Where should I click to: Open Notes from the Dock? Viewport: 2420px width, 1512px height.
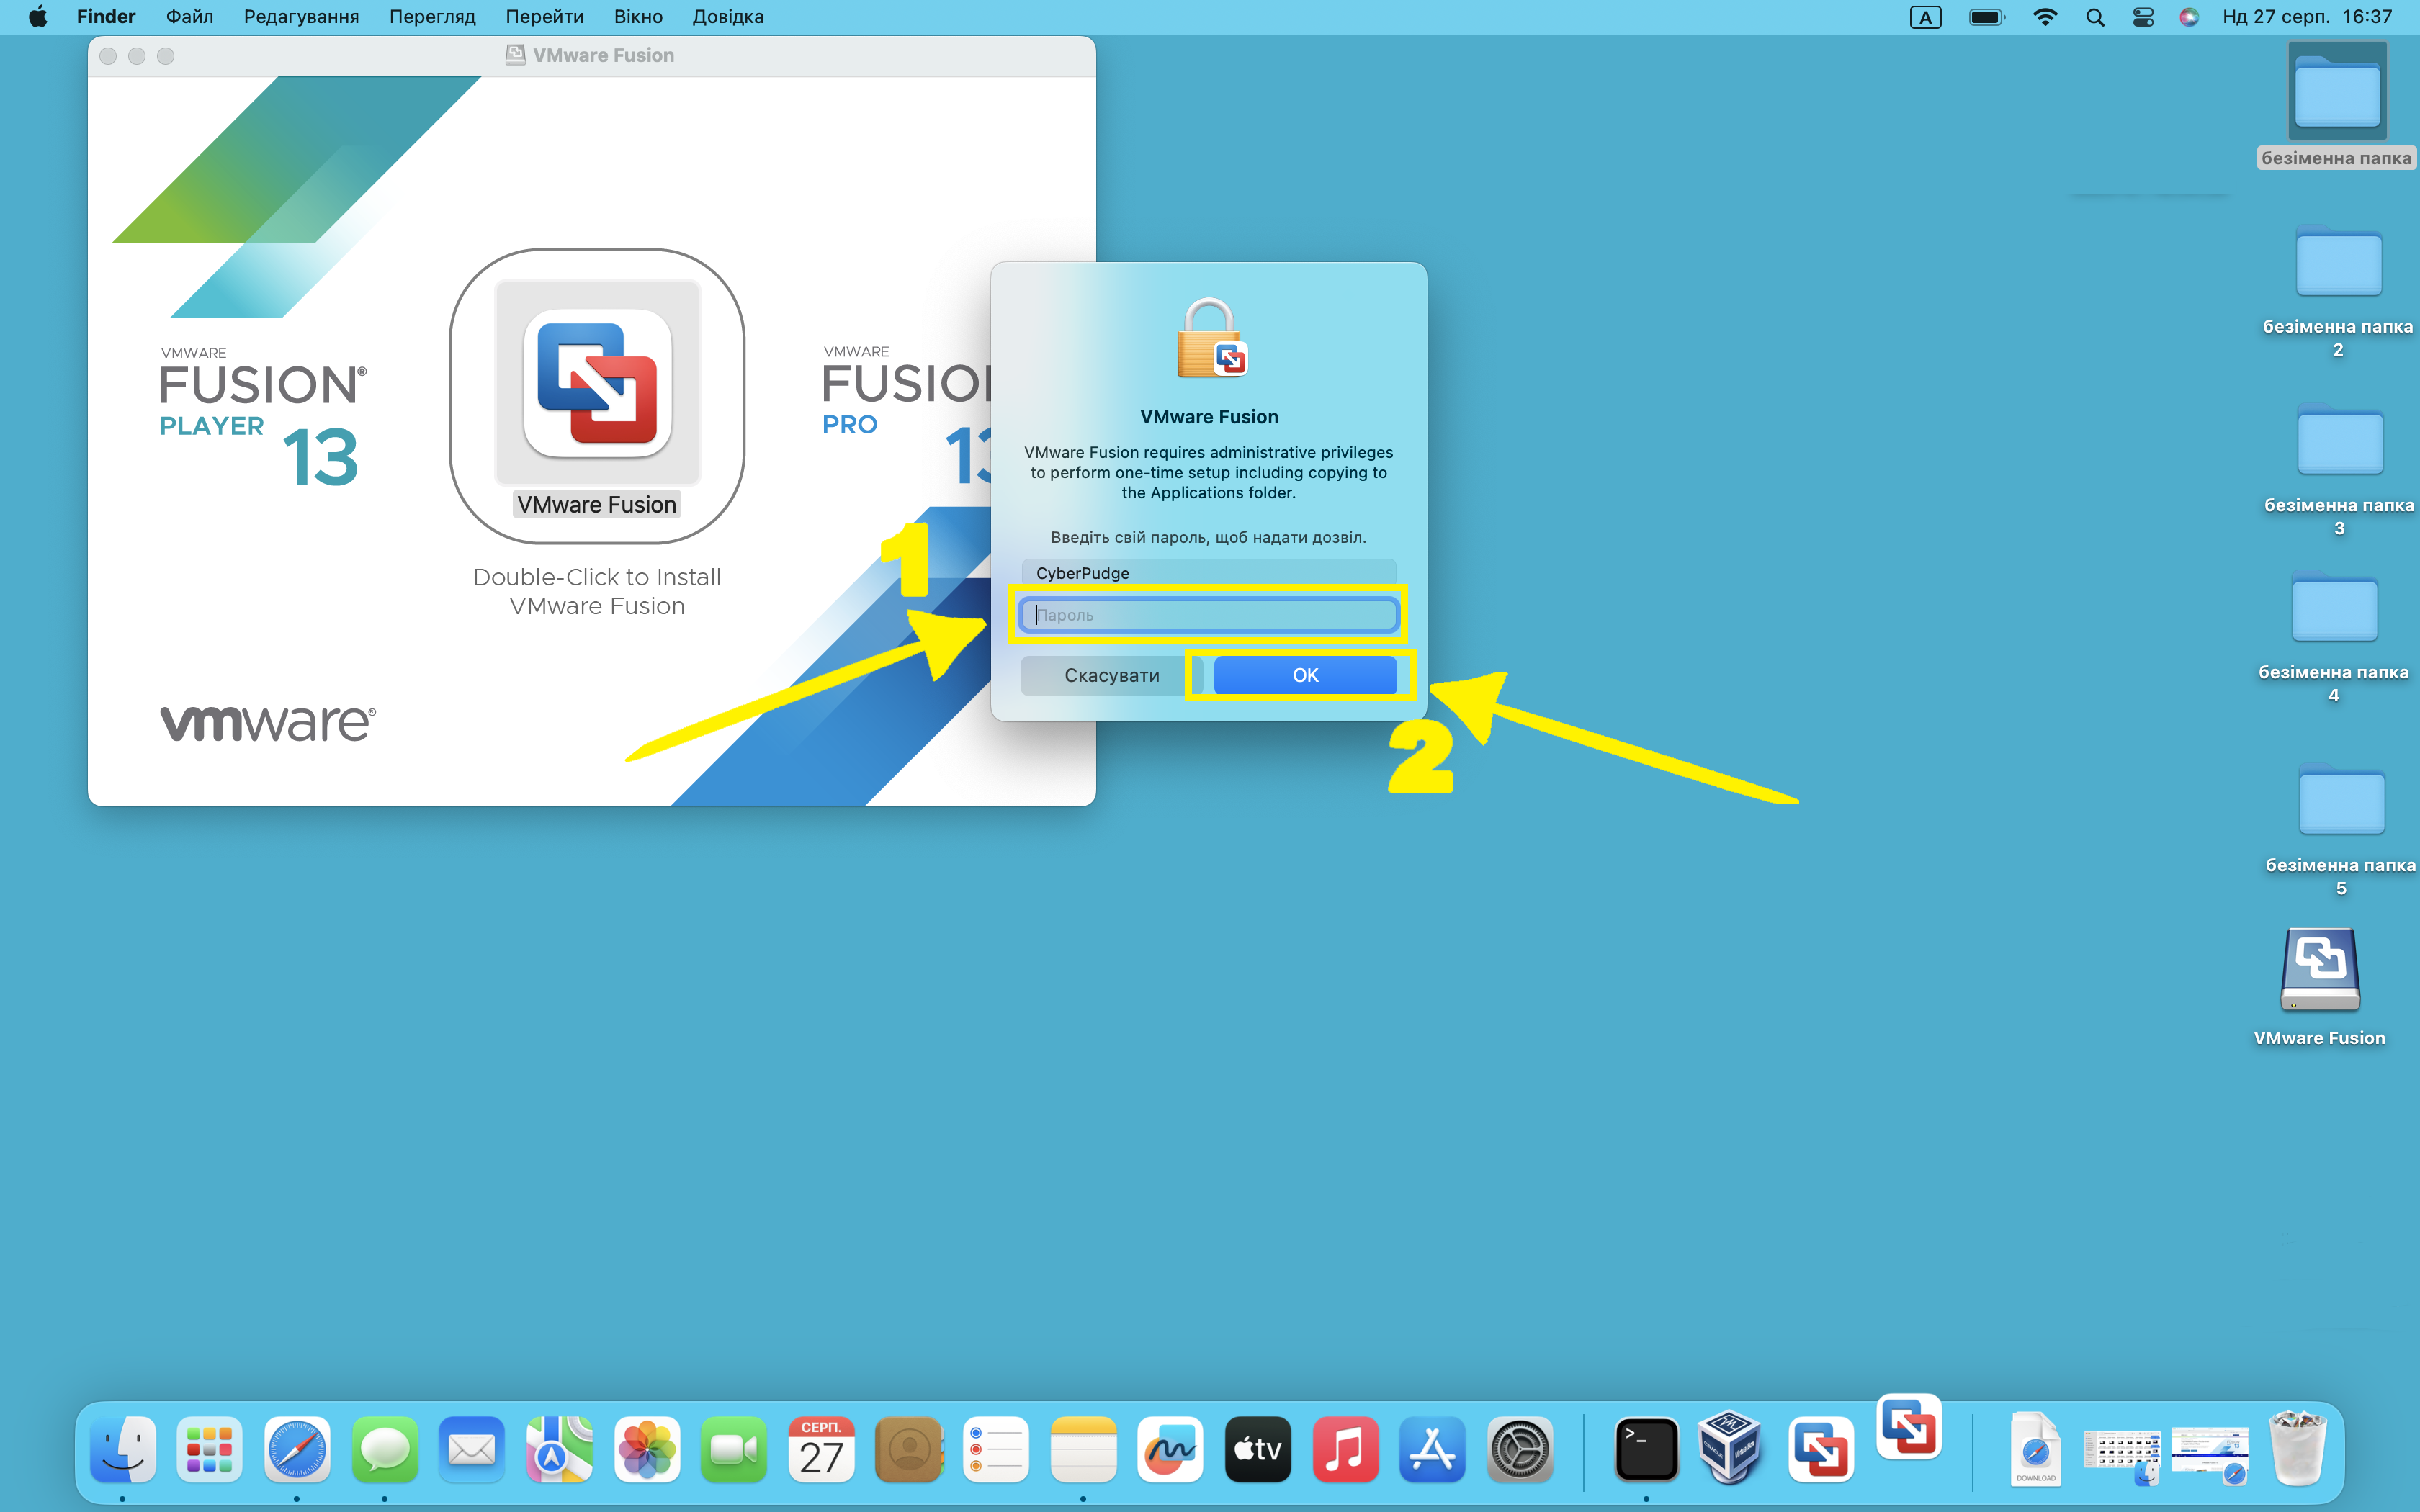click(1083, 1449)
